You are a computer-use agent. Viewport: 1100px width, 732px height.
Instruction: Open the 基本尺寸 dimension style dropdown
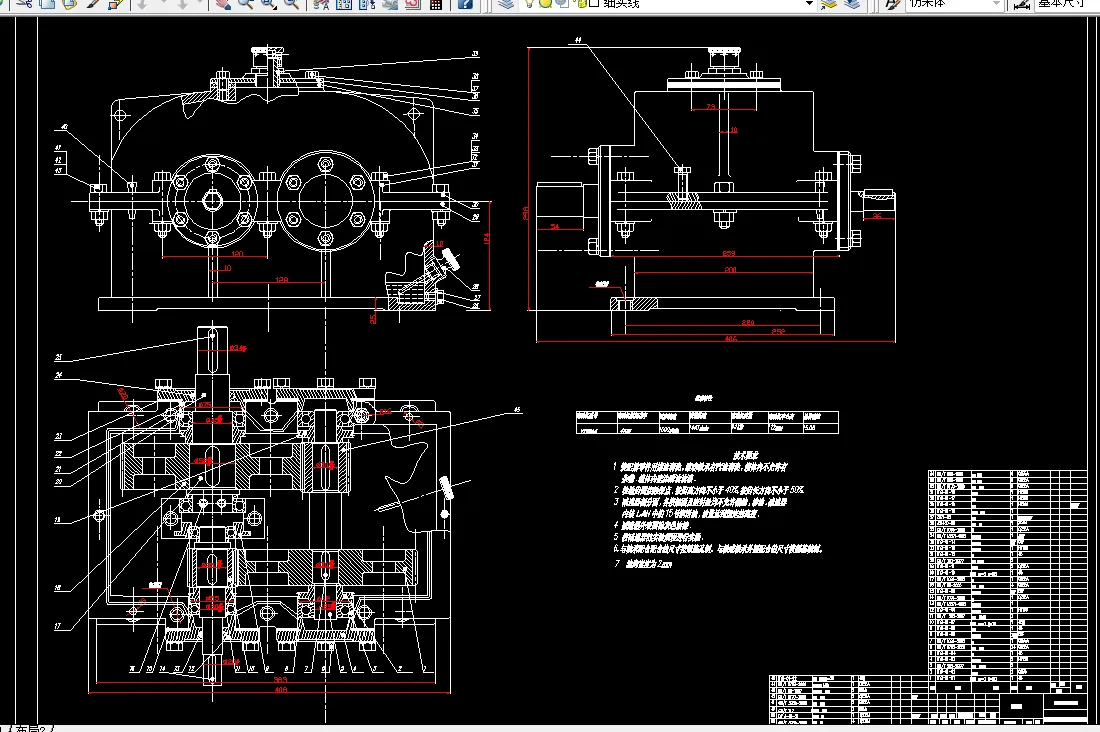tap(1067, 4)
